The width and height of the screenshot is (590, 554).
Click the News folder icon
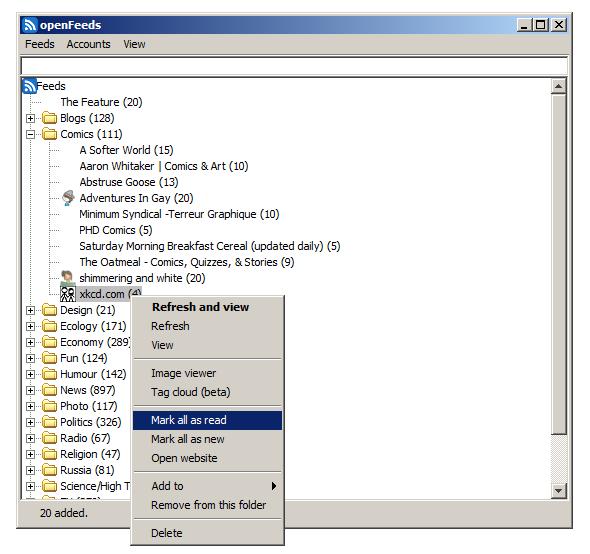(x=49, y=390)
